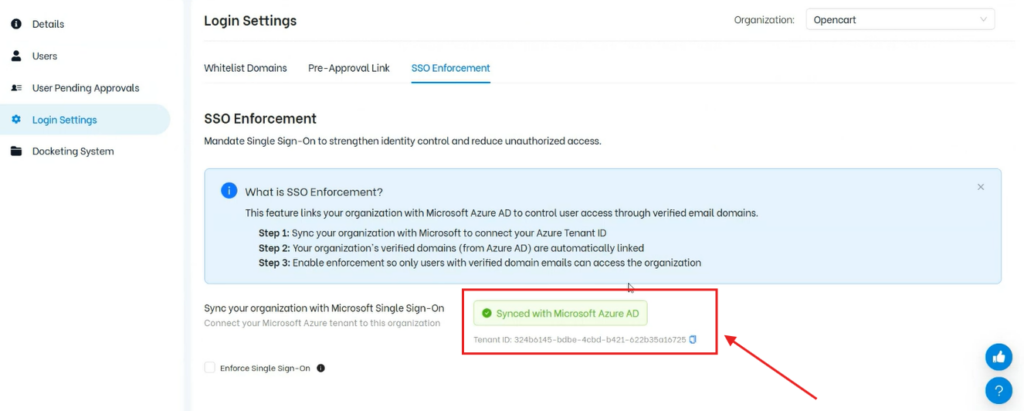1024x411 pixels.
Task: Open the help question mark button
Action: point(998,390)
